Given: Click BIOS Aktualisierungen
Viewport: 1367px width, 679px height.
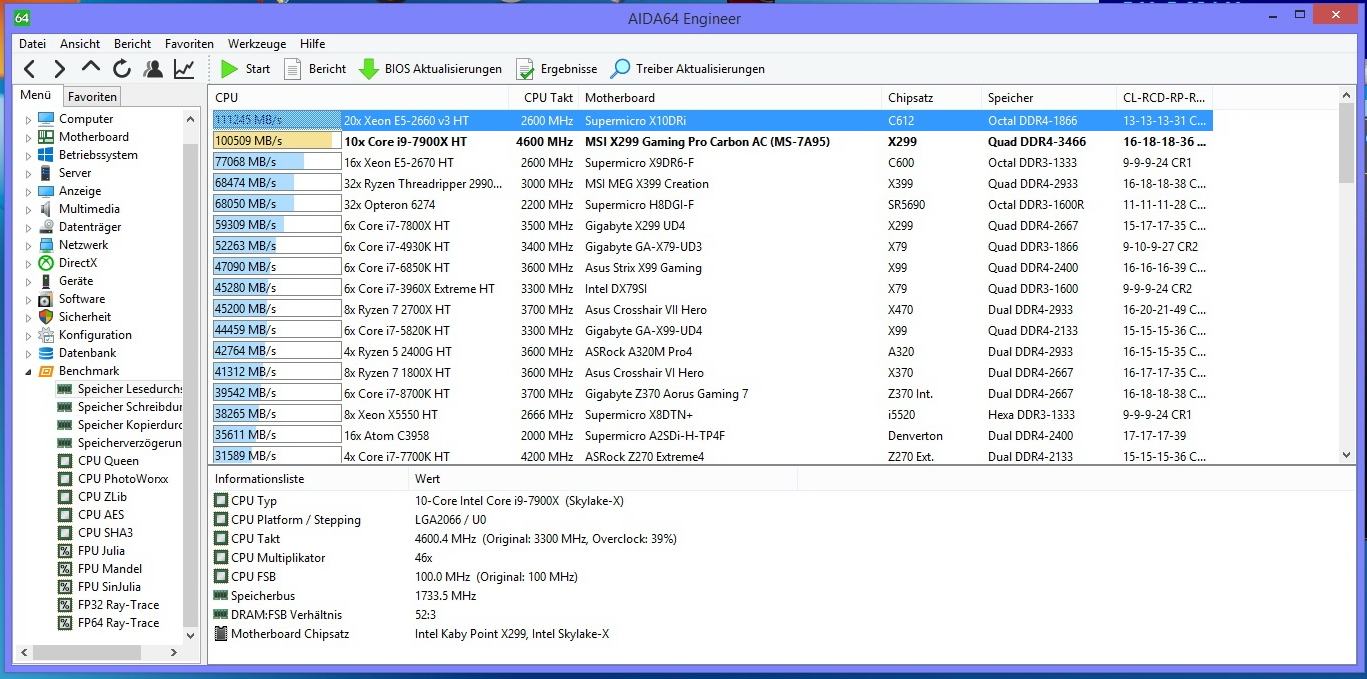Looking at the screenshot, I should point(431,69).
